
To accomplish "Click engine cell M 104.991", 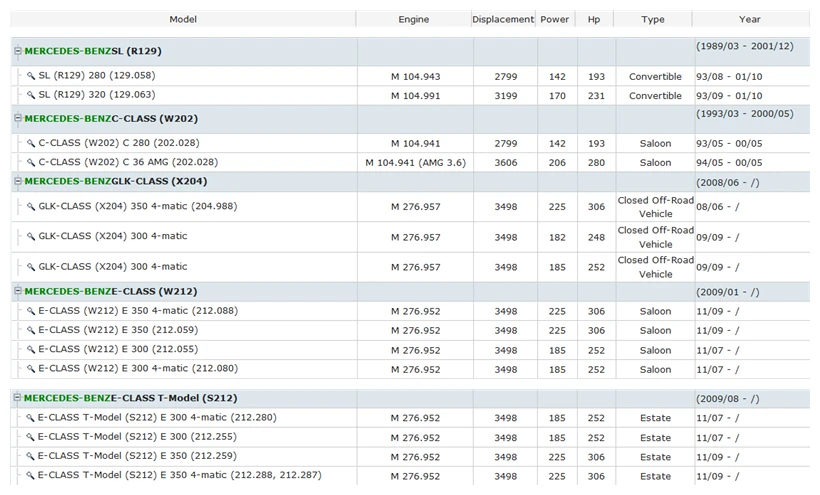I will (416, 96).
